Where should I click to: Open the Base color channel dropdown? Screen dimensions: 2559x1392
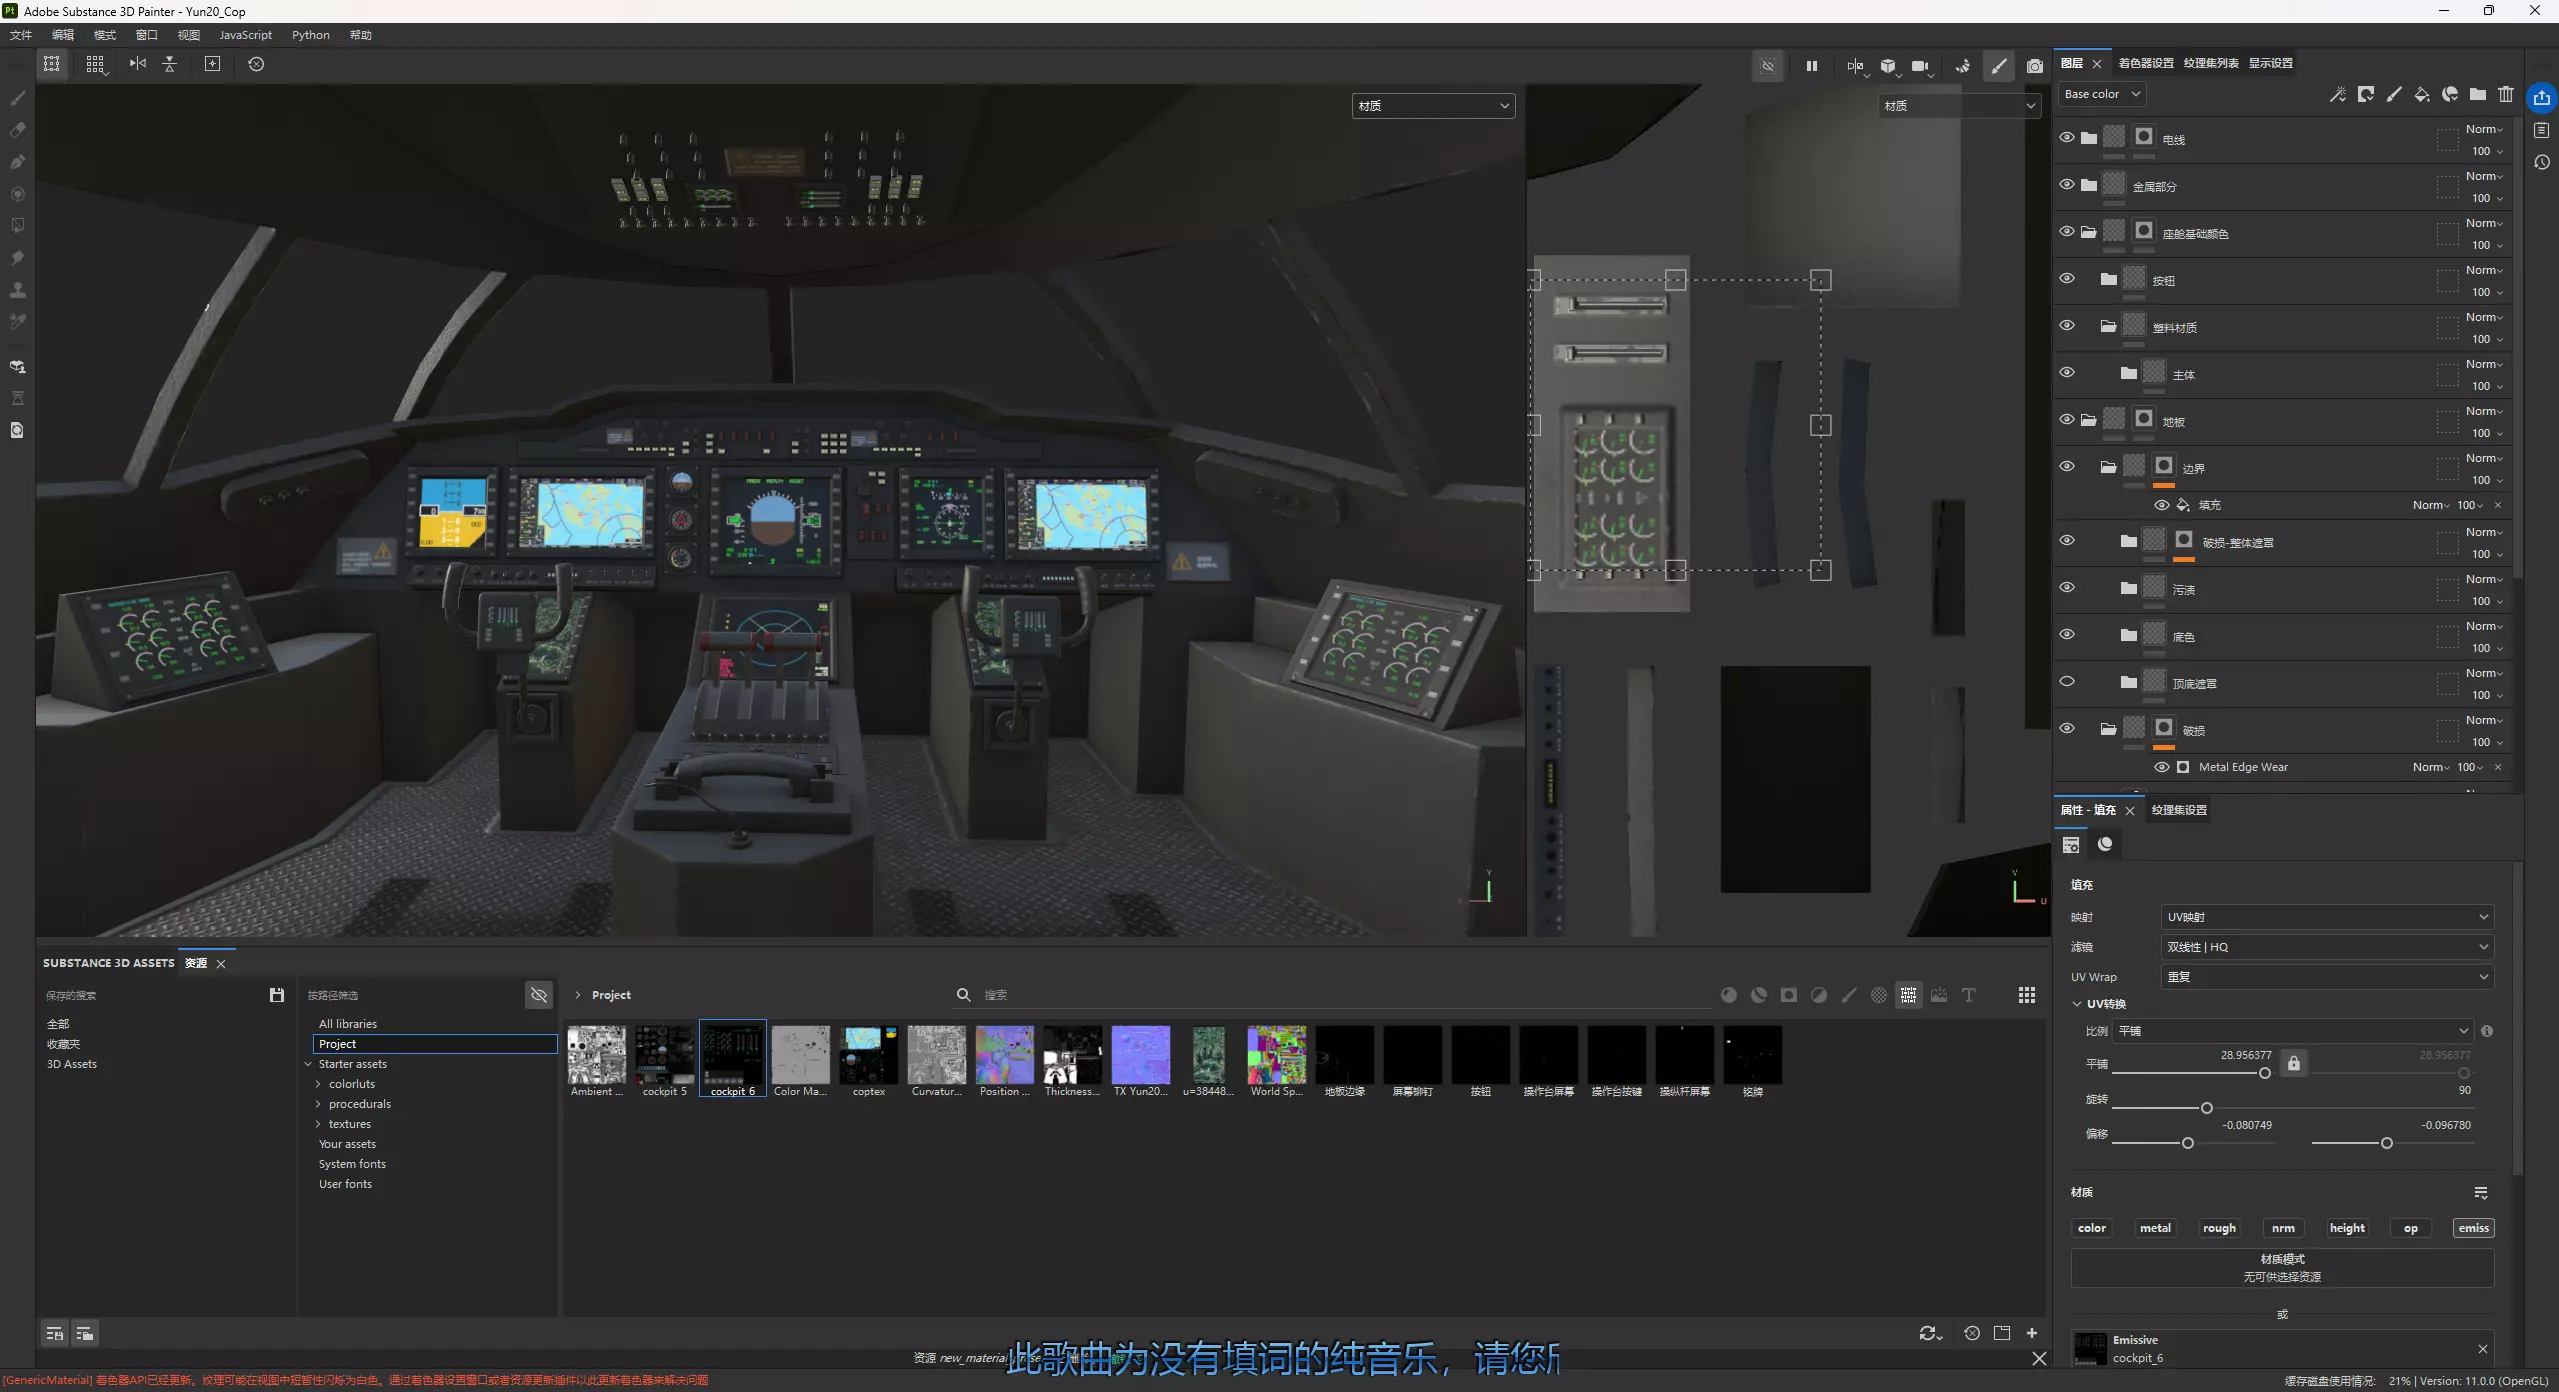[x=2102, y=94]
